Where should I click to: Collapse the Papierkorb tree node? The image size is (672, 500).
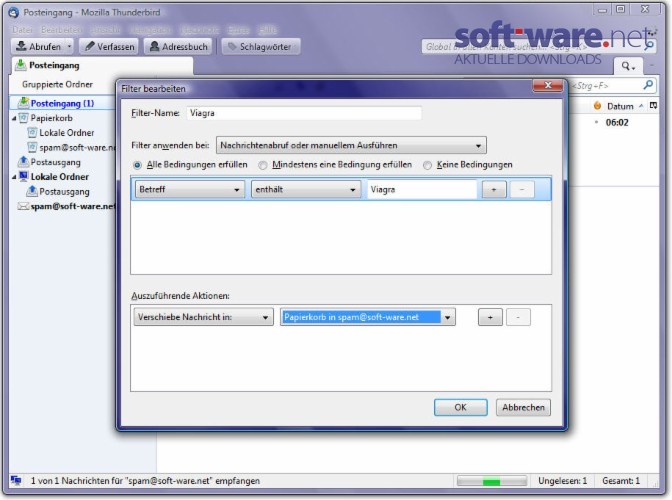tap(14, 118)
